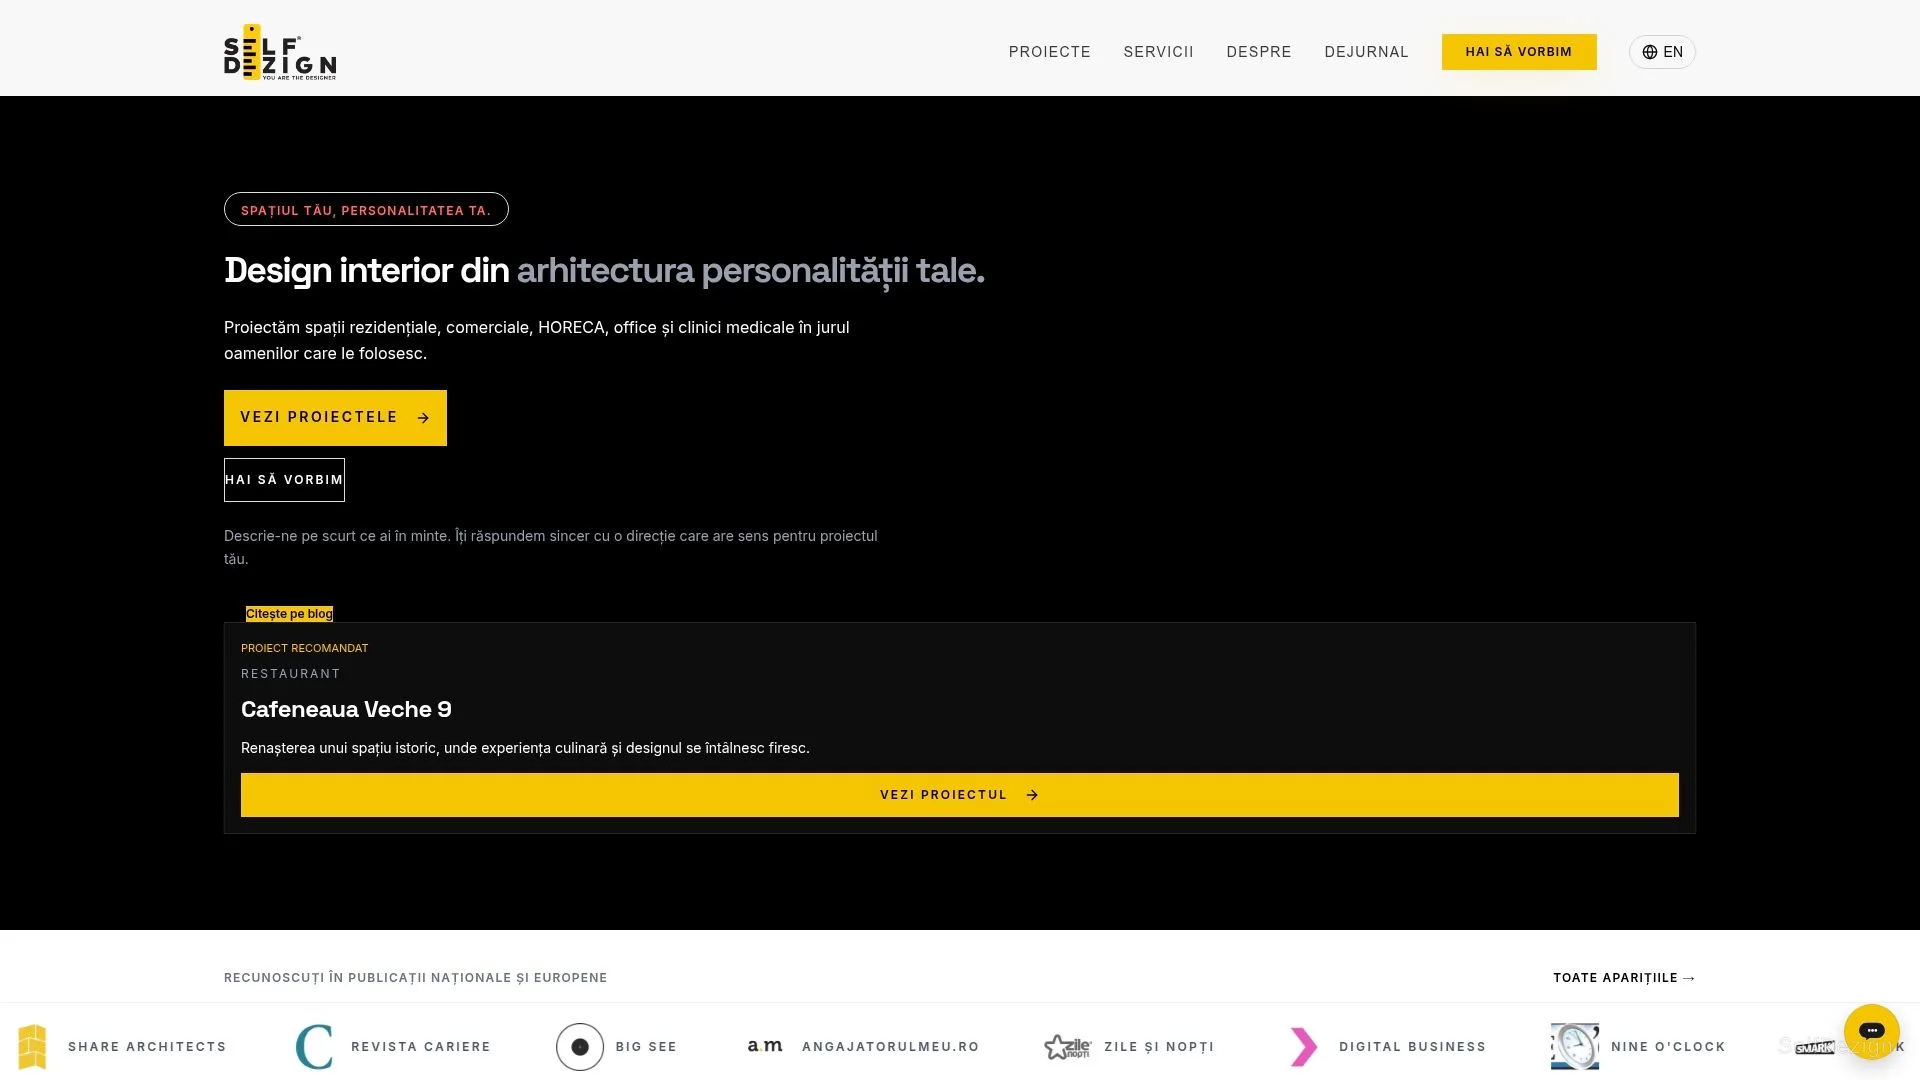
Task: Click the Zile și Nopți star logo
Action: pos(1068,1047)
